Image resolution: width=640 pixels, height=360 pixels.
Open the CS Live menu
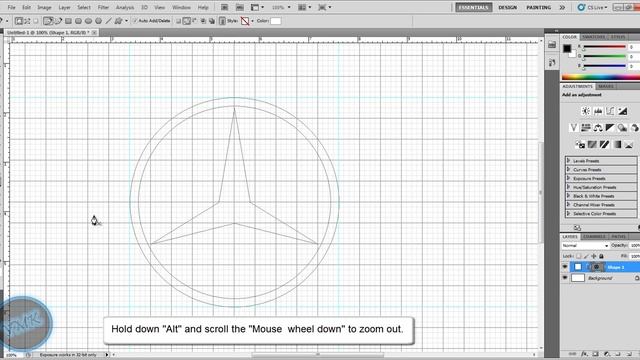pyautogui.click(x=592, y=7)
